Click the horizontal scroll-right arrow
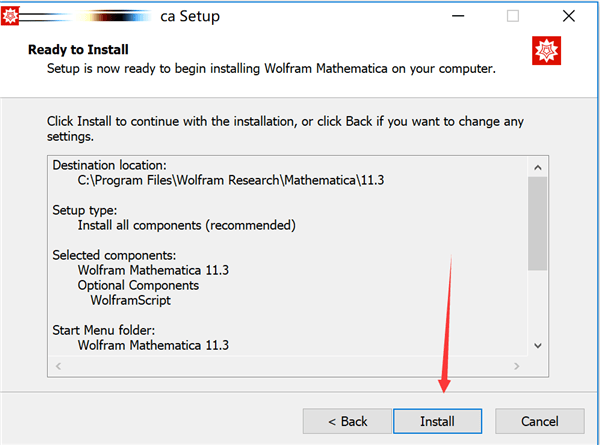 pos(520,366)
